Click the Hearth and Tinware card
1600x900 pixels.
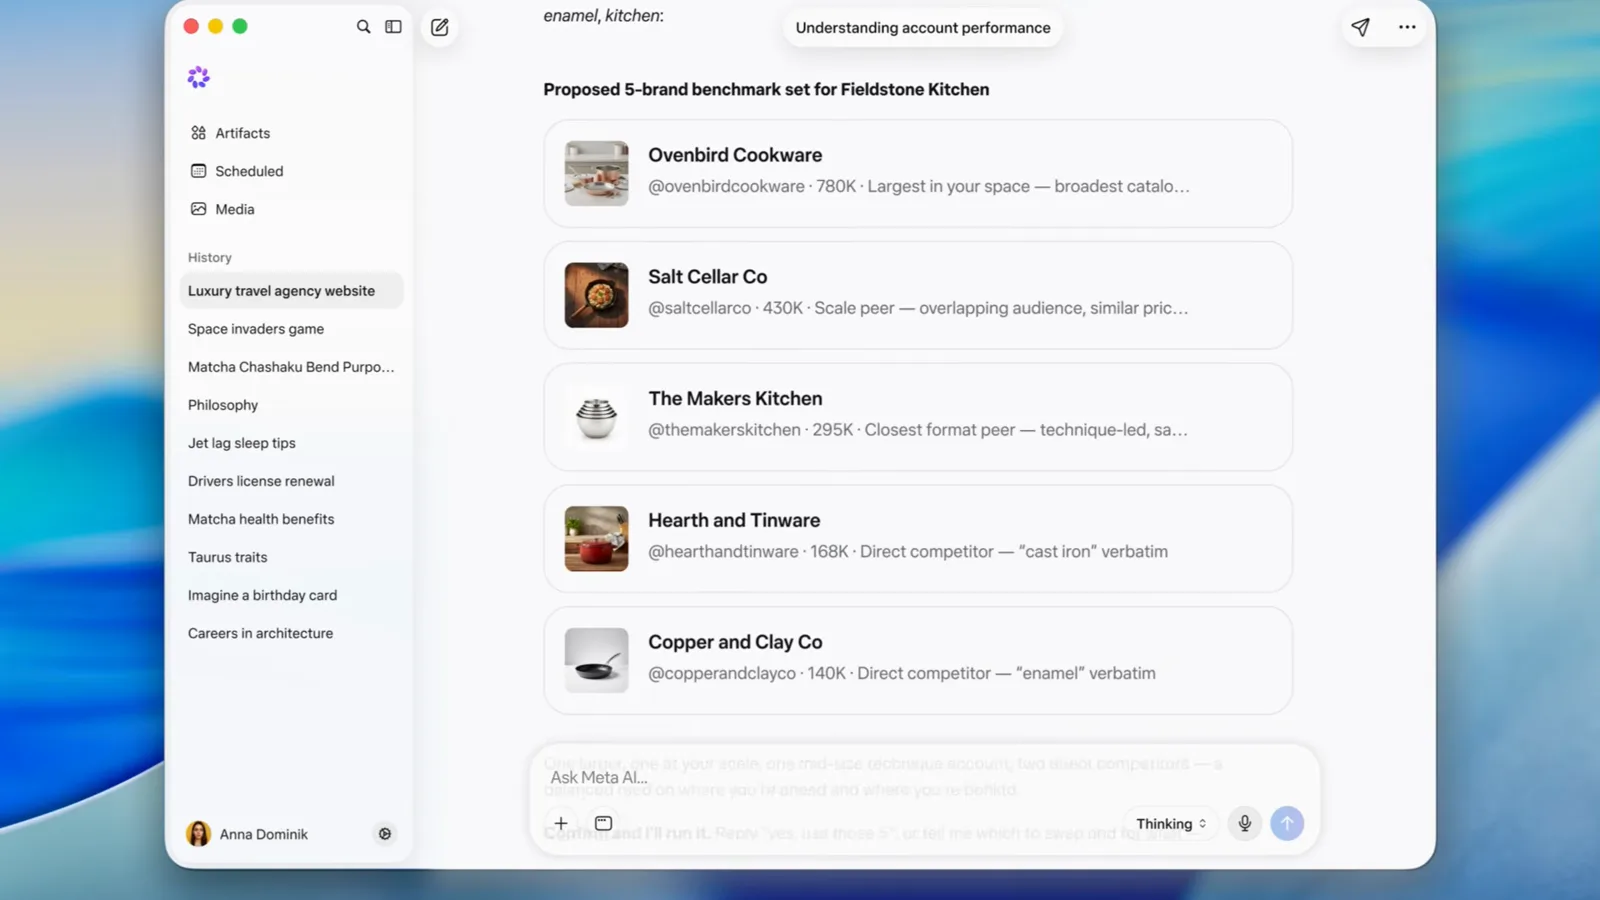pyautogui.click(x=918, y=539)
